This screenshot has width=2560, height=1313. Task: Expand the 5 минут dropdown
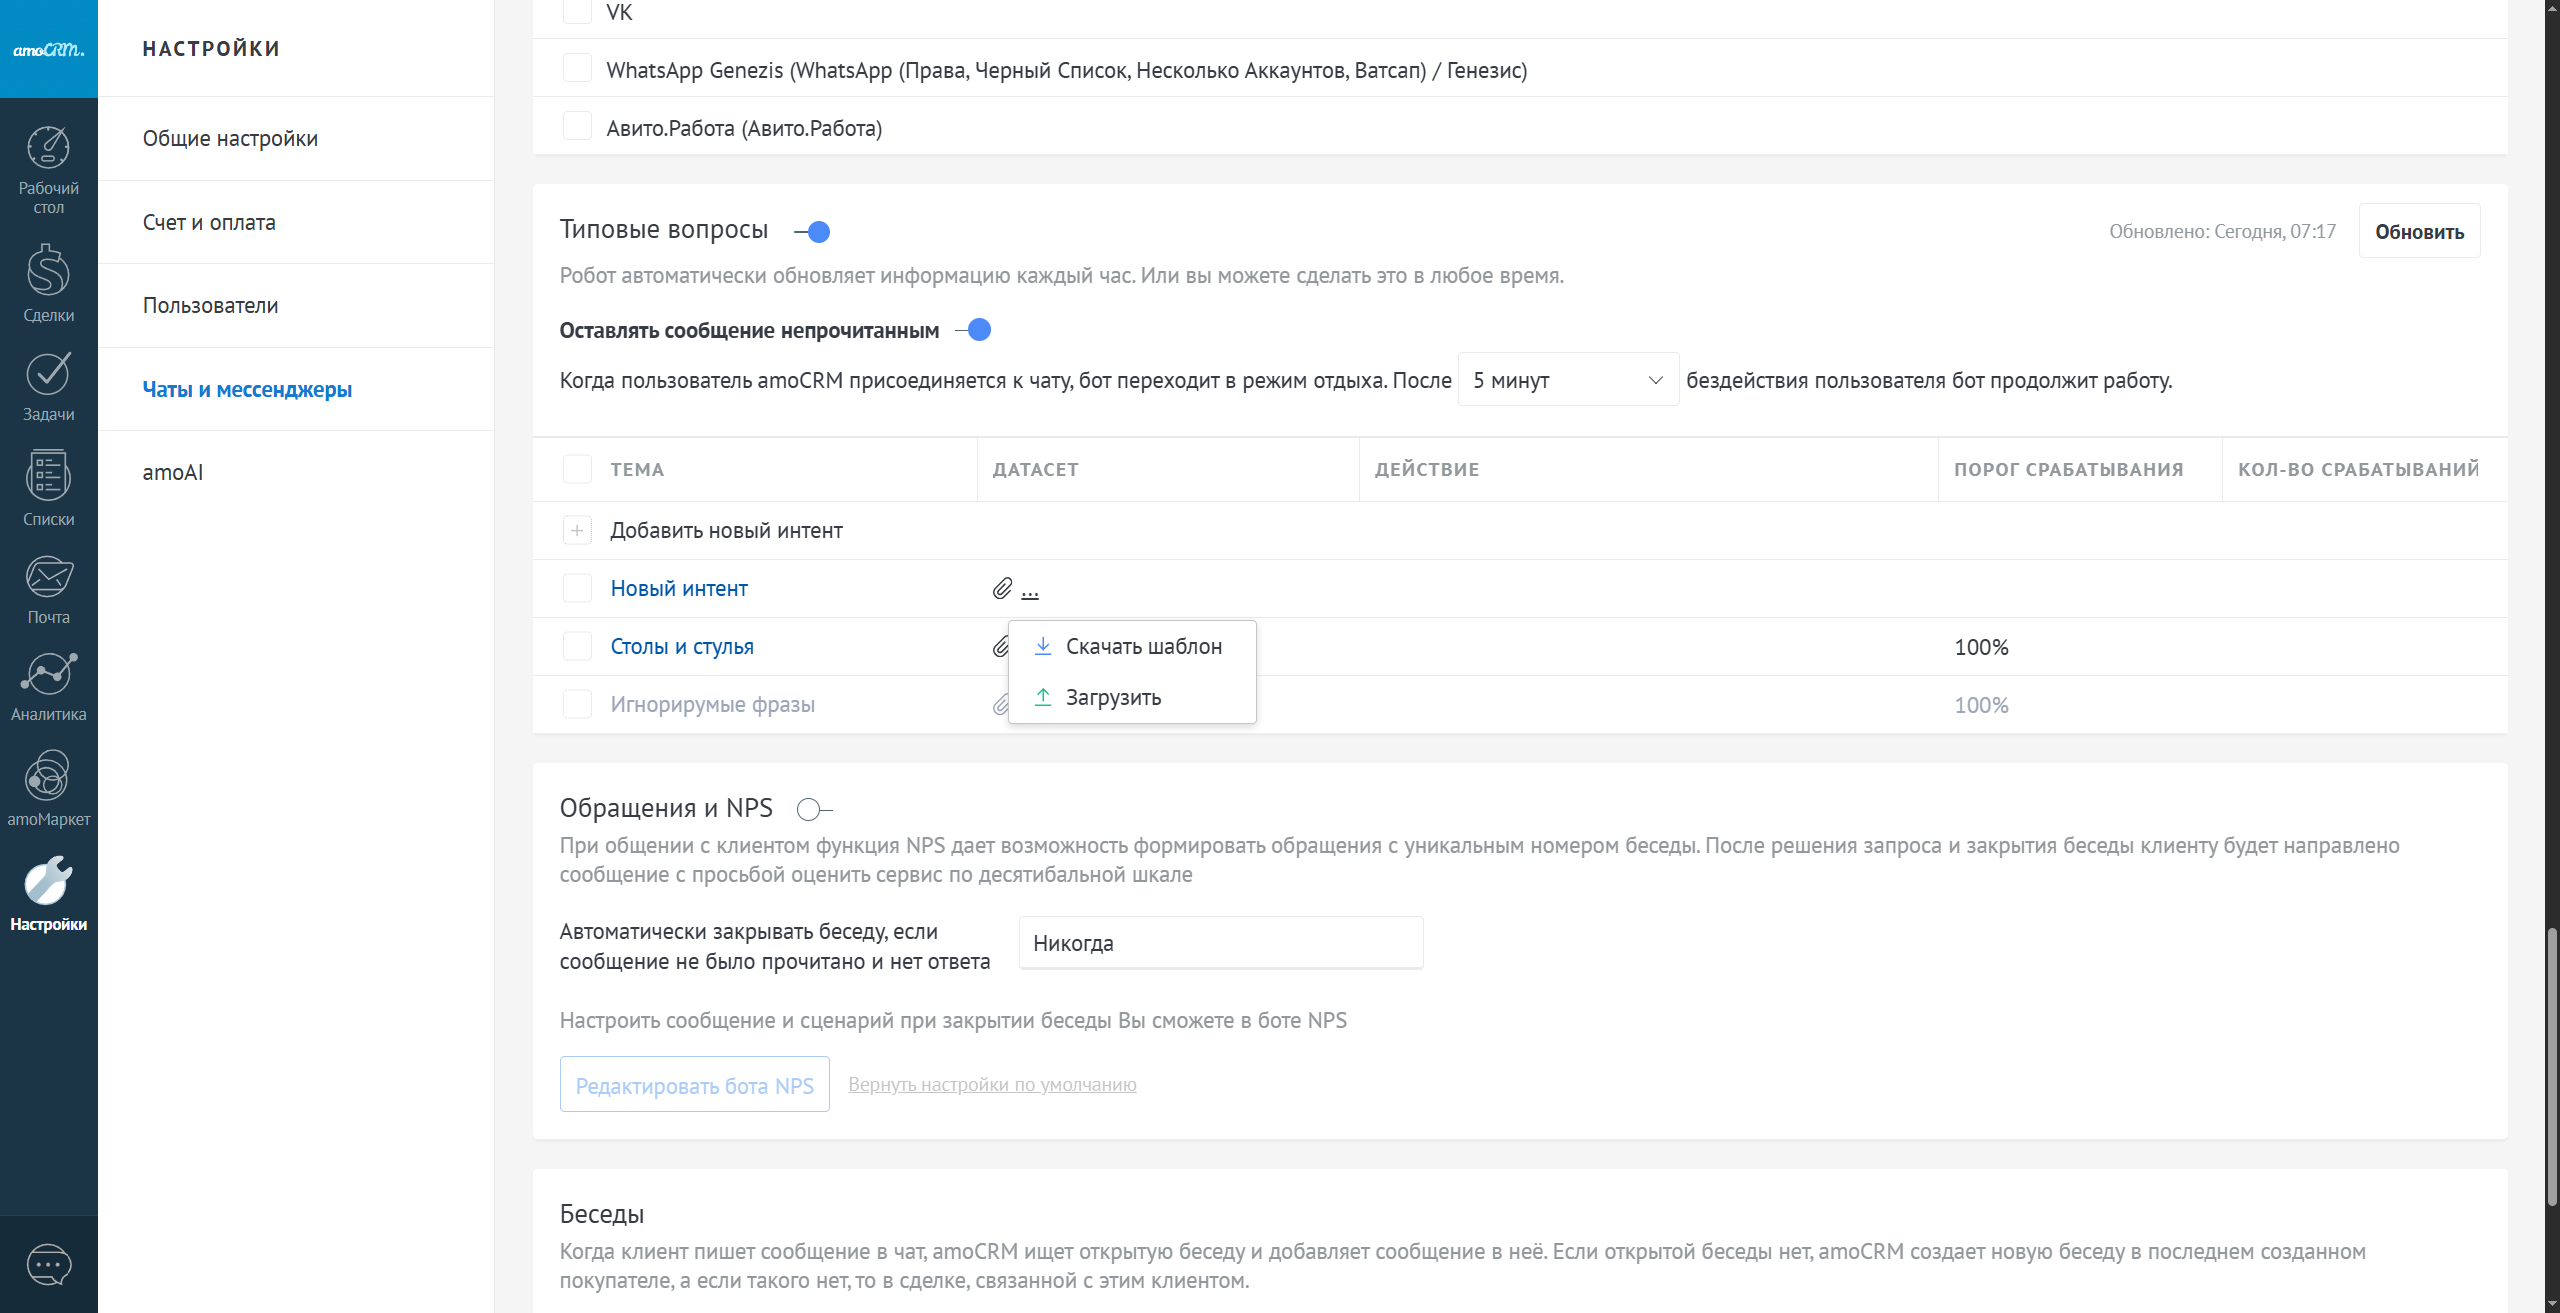1567,380
